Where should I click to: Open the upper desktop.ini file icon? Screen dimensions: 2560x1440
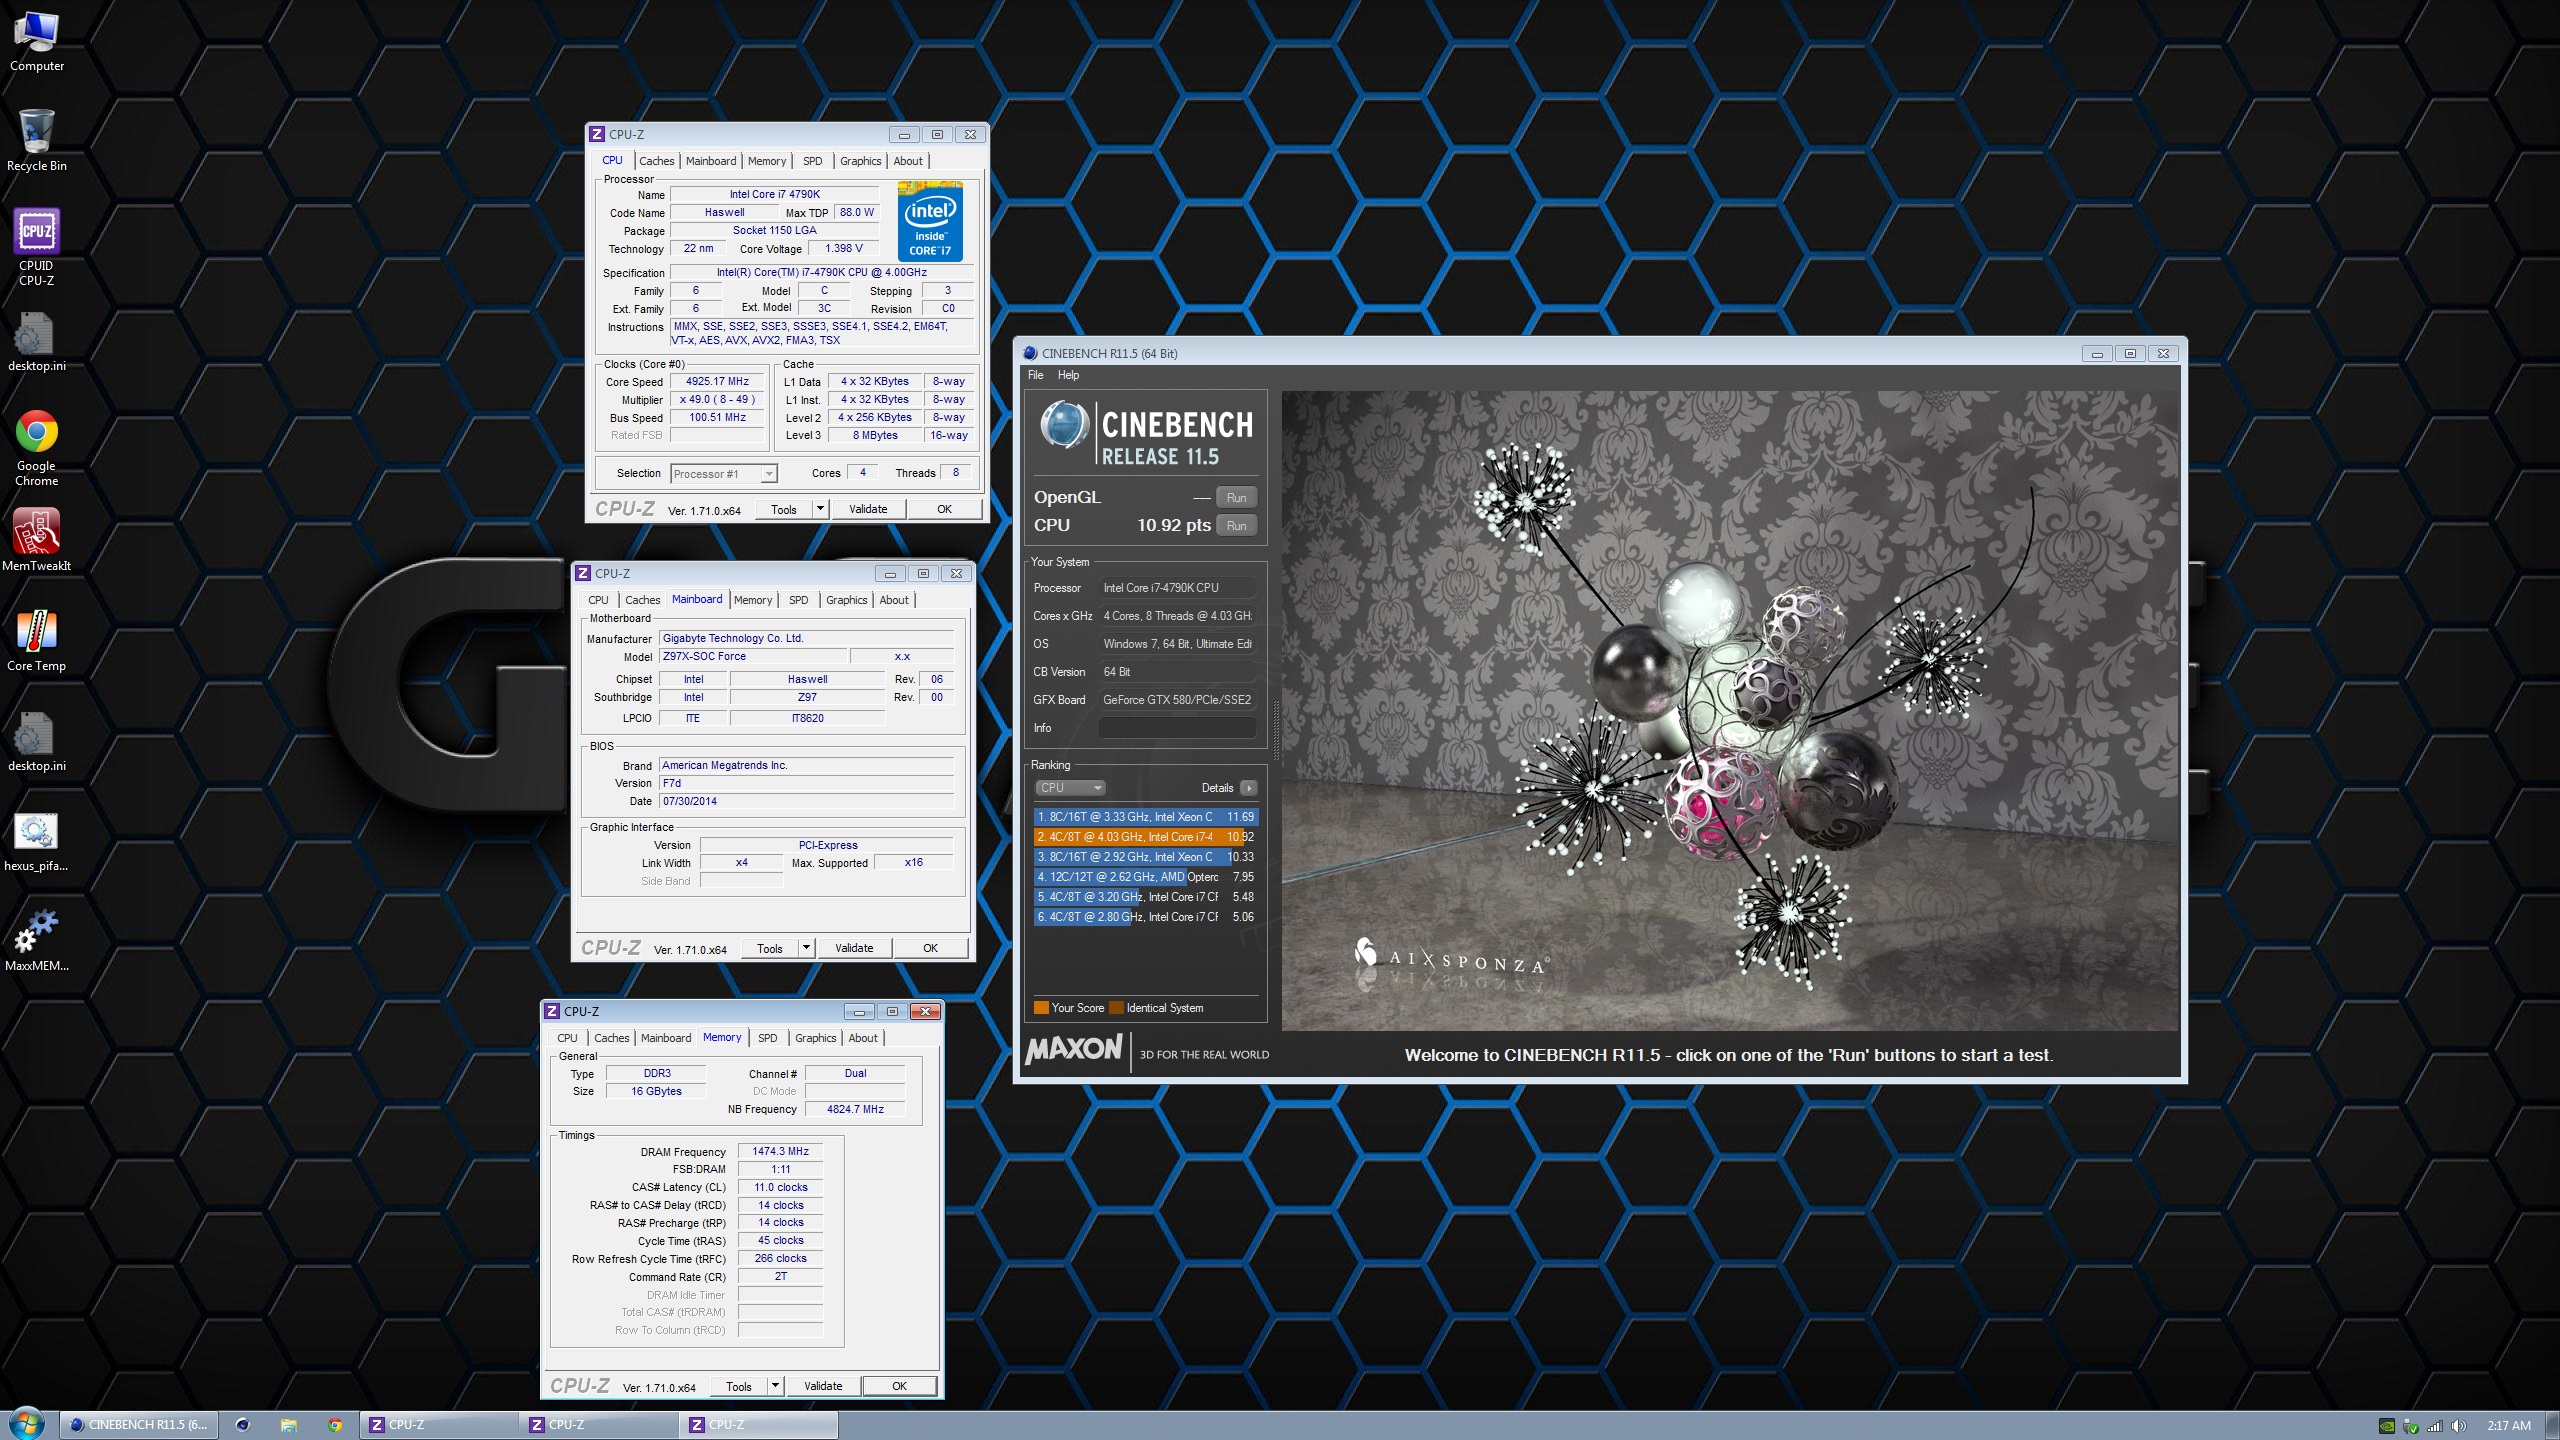click(37, 340)
